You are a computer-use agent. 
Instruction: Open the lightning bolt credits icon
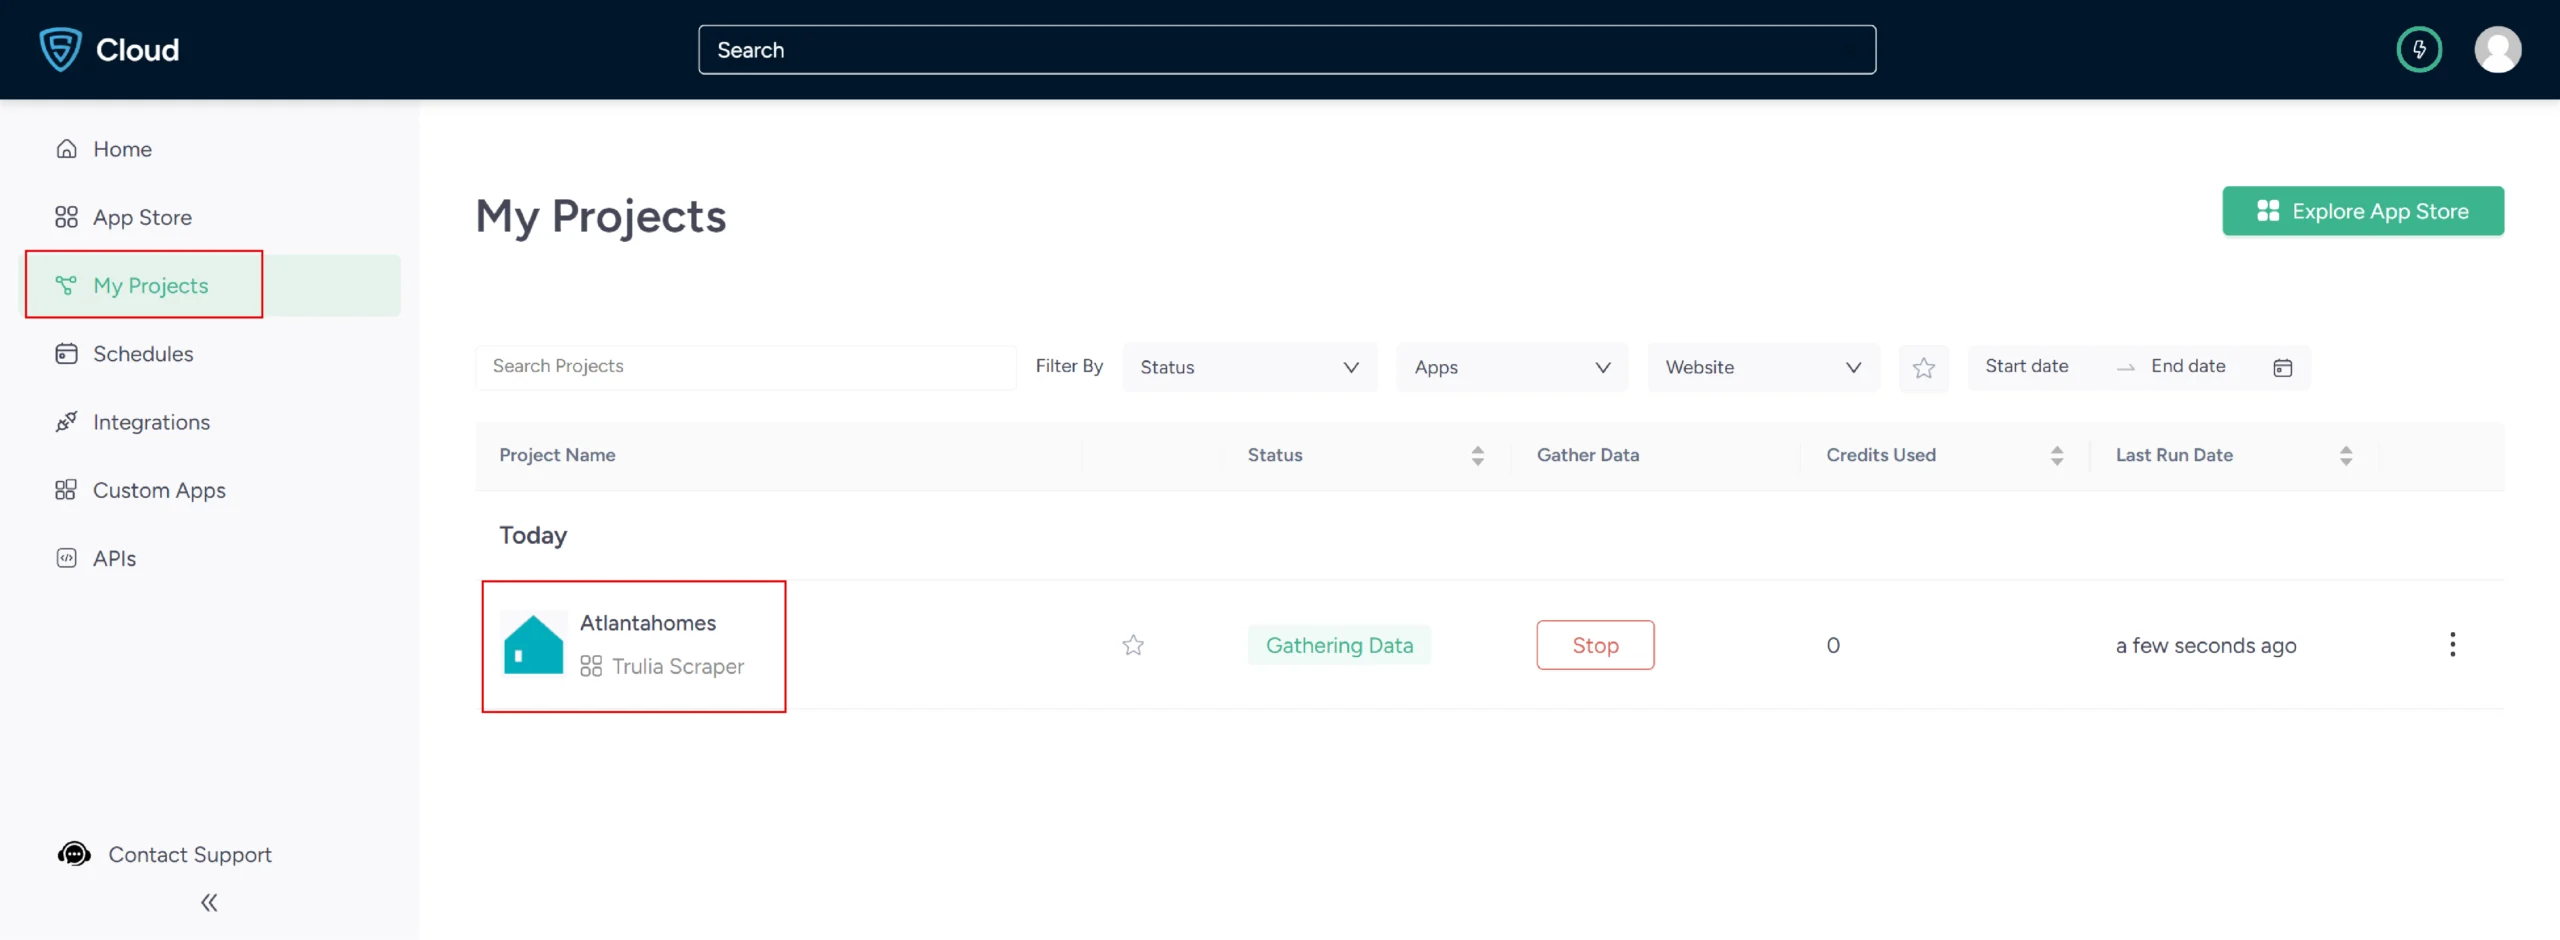[2419, 49]
